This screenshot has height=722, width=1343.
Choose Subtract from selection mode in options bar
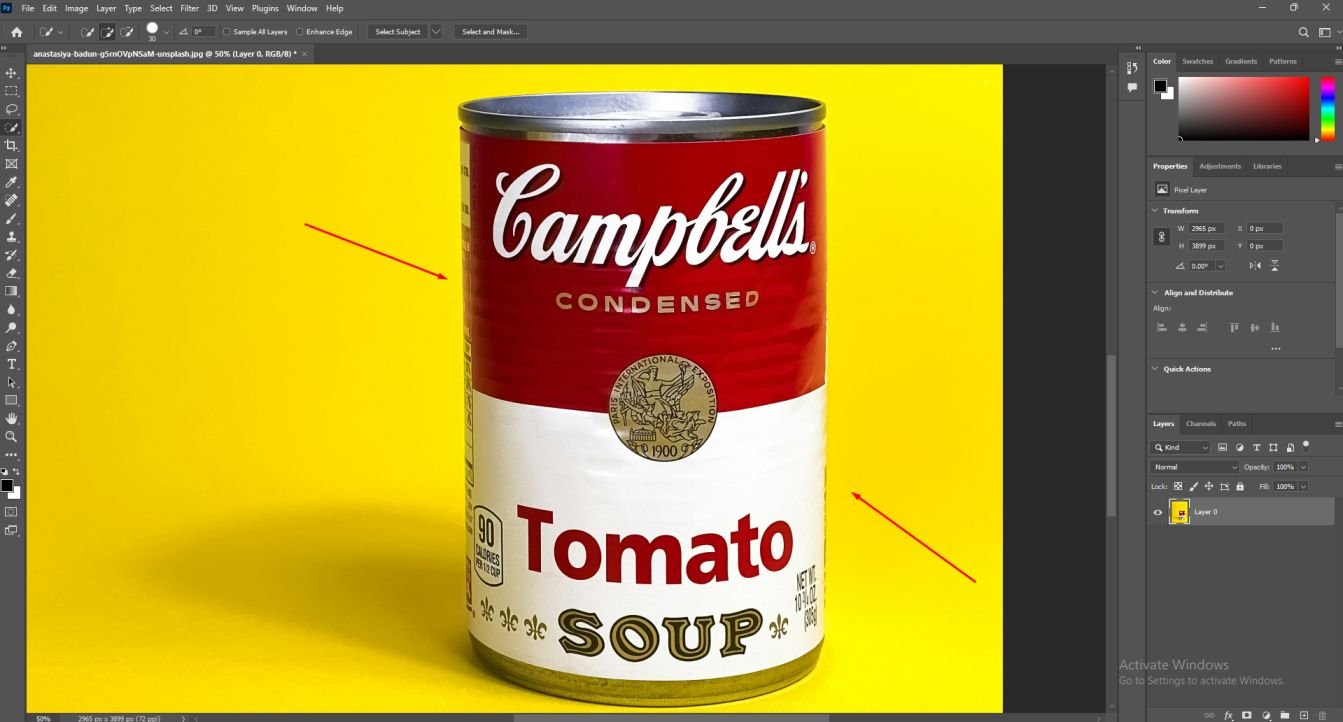click(x=127, y=32)
